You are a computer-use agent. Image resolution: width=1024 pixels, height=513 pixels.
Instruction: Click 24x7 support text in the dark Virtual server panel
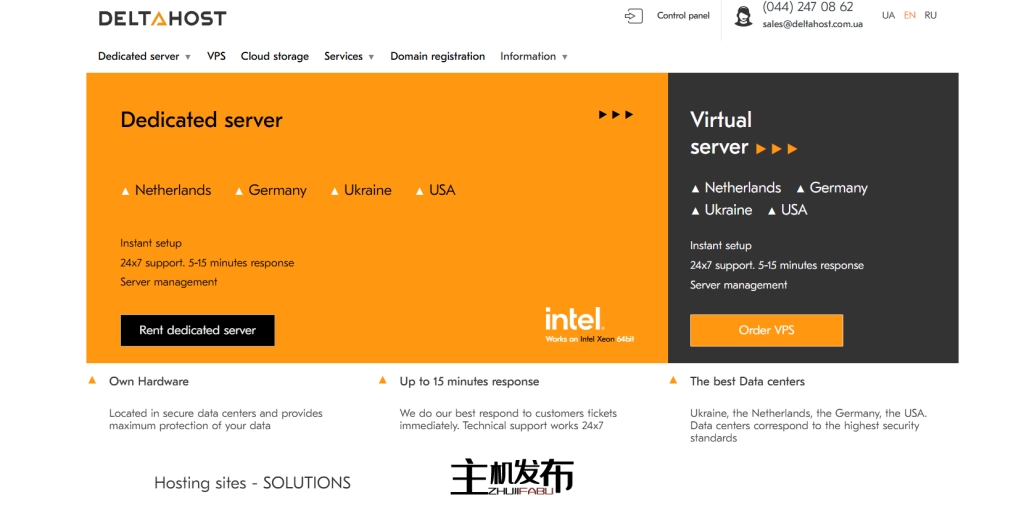tap(776, 266)
